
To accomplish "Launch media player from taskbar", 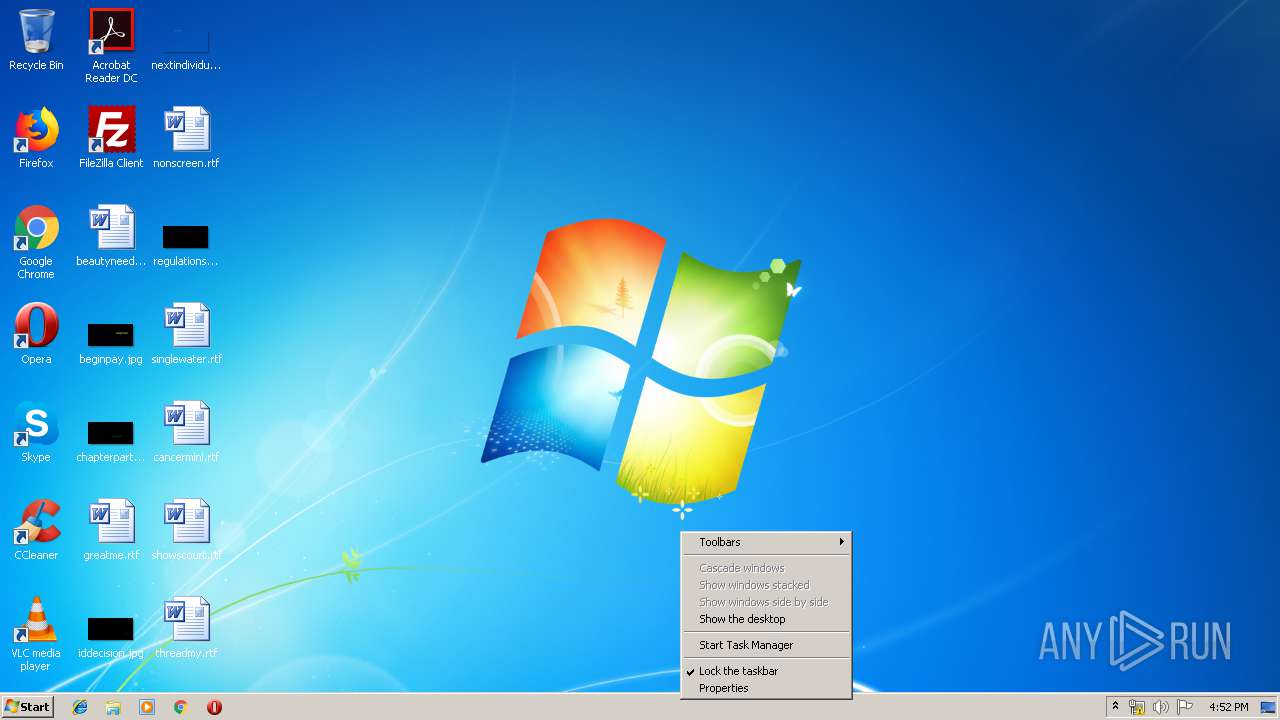I will point(147,707).
